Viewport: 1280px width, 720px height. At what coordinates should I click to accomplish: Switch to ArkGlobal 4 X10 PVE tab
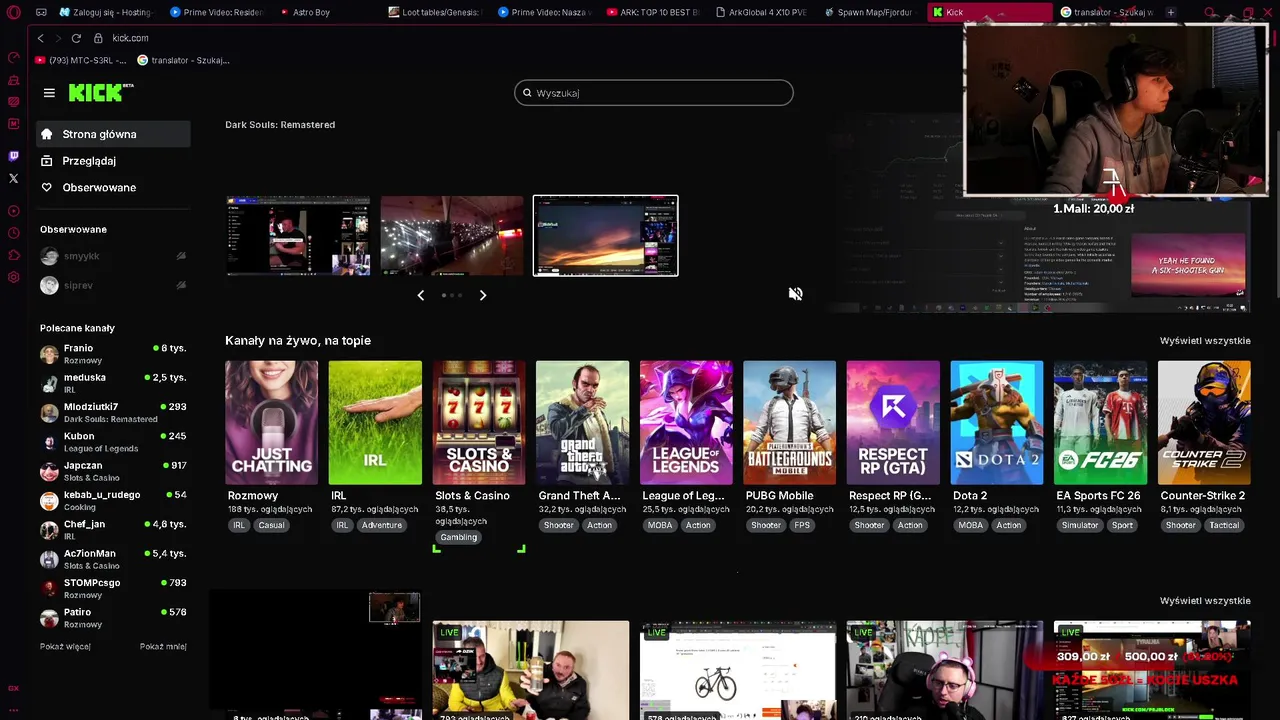click(764, 12)
